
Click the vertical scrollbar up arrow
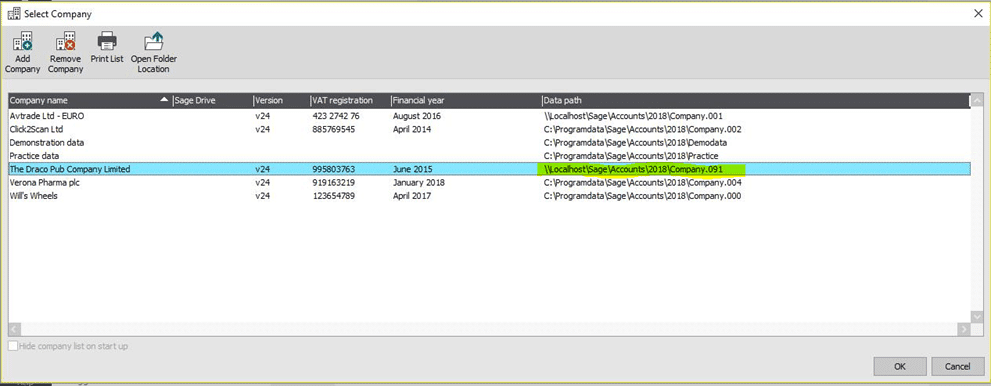pyautogui.click(x=976, y=100)
